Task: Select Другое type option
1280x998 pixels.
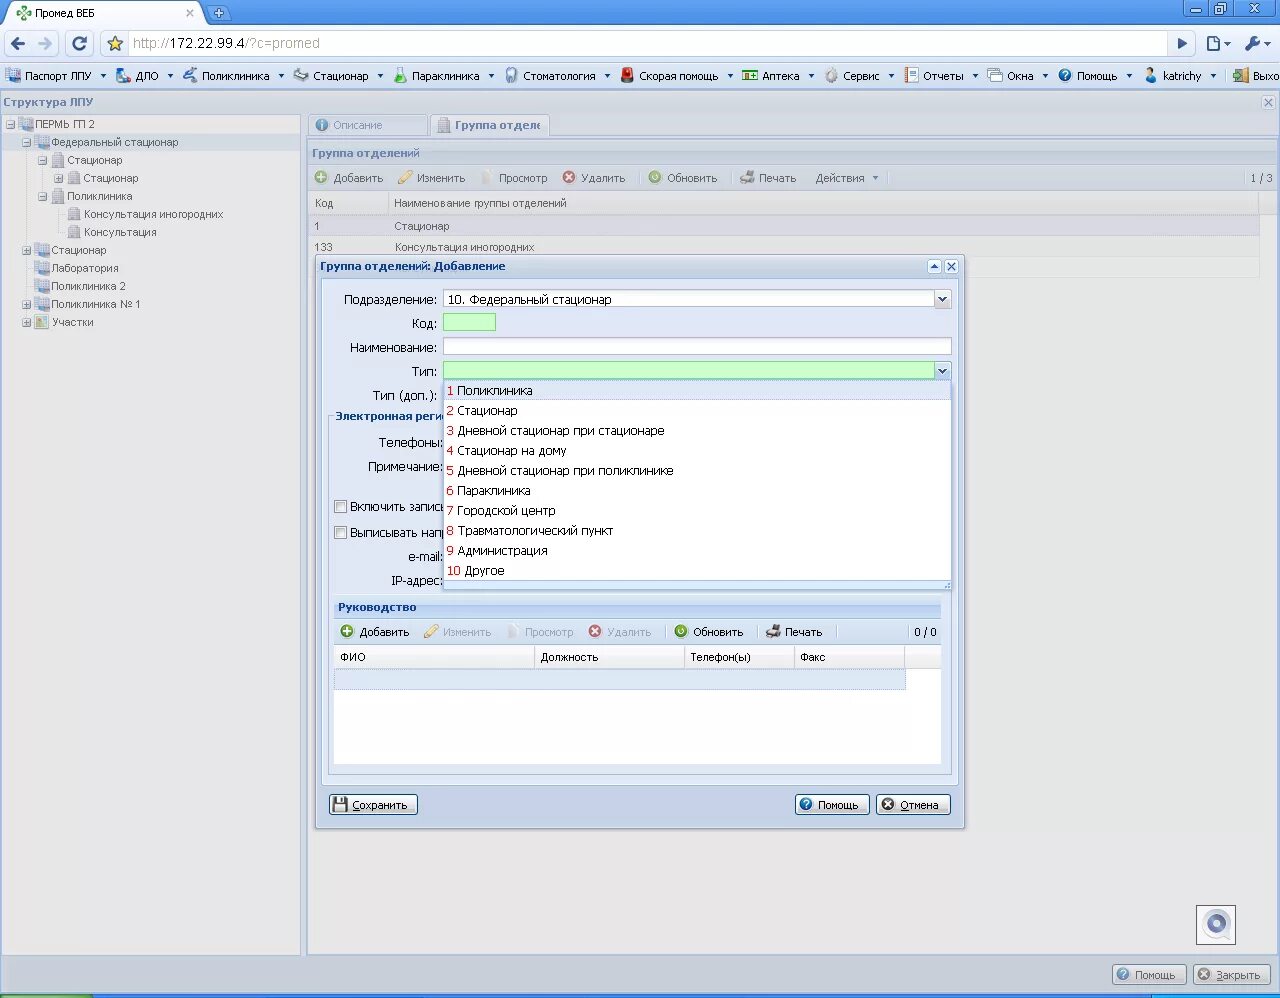Action: pyautogui.click(x=697, y=571)
